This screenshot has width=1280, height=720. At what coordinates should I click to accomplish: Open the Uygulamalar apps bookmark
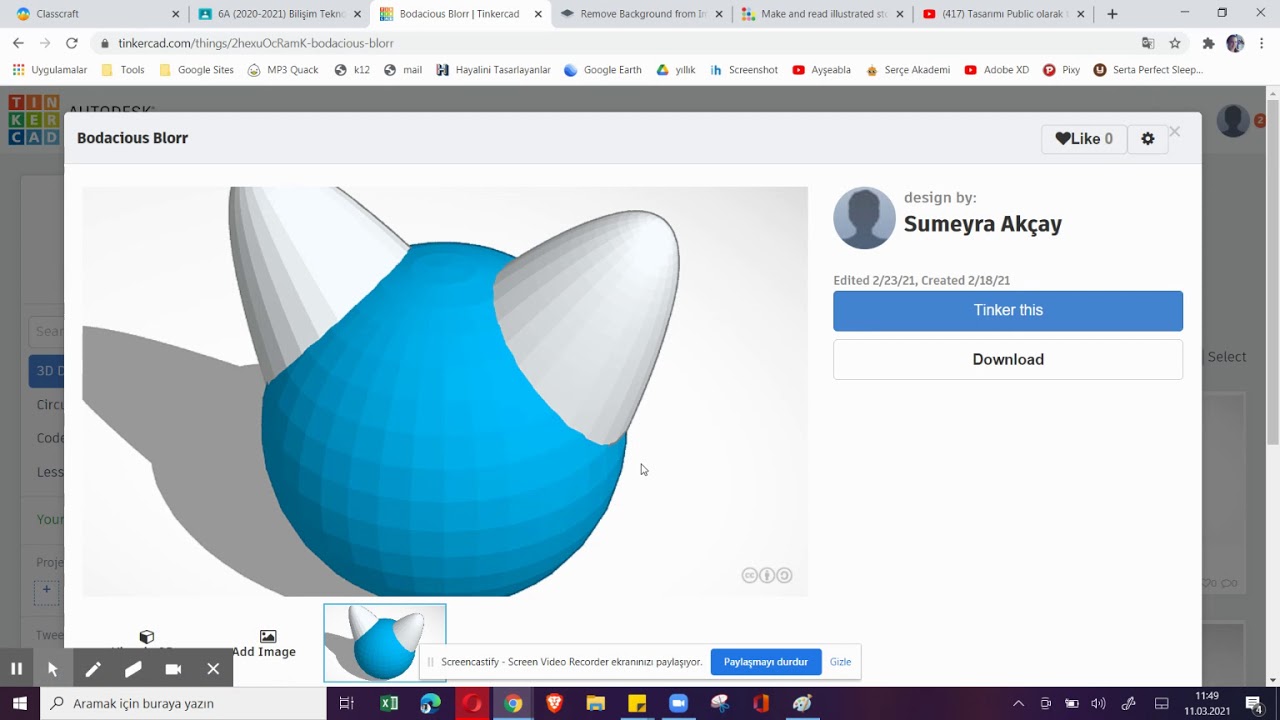point(50,70)
